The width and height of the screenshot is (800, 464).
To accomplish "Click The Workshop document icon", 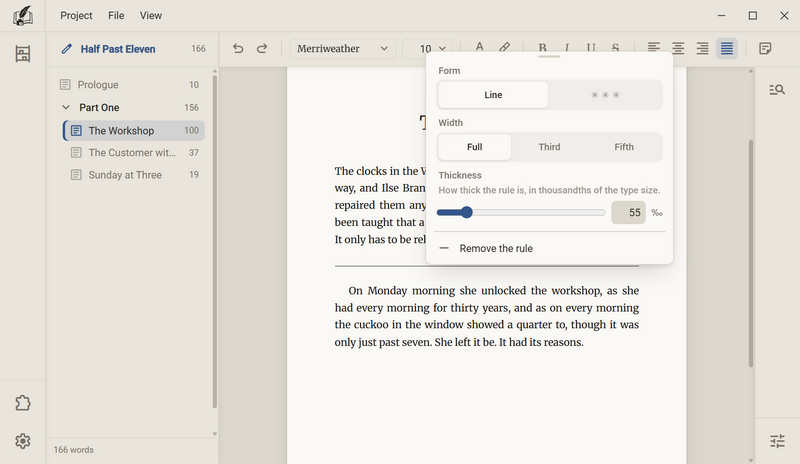I will (x=76, y=131).
